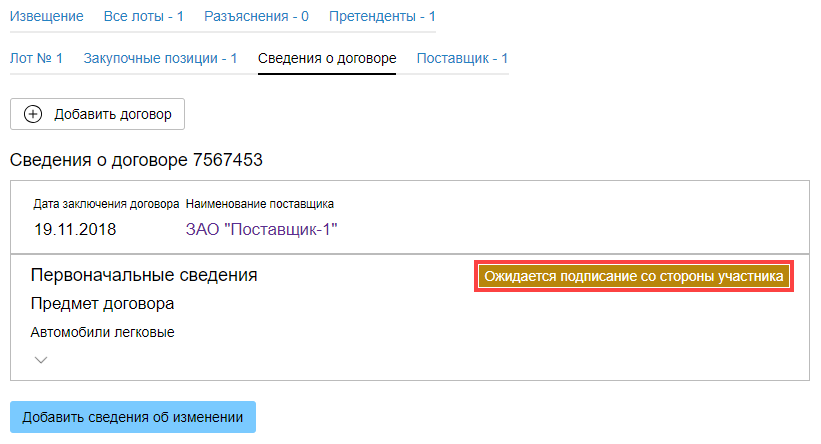
Task: Open the Поставщик - 1 tab
Action: (x=462, y=58)
